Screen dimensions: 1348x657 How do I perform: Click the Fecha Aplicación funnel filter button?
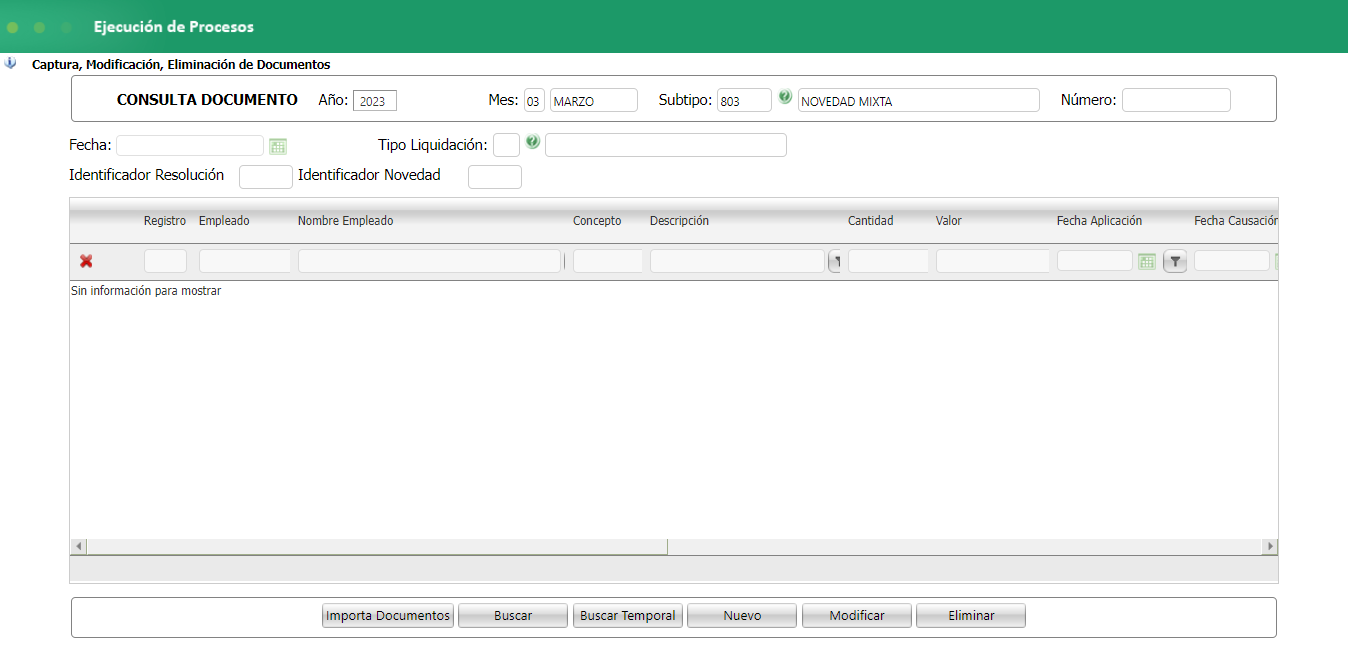[1175, 262]
